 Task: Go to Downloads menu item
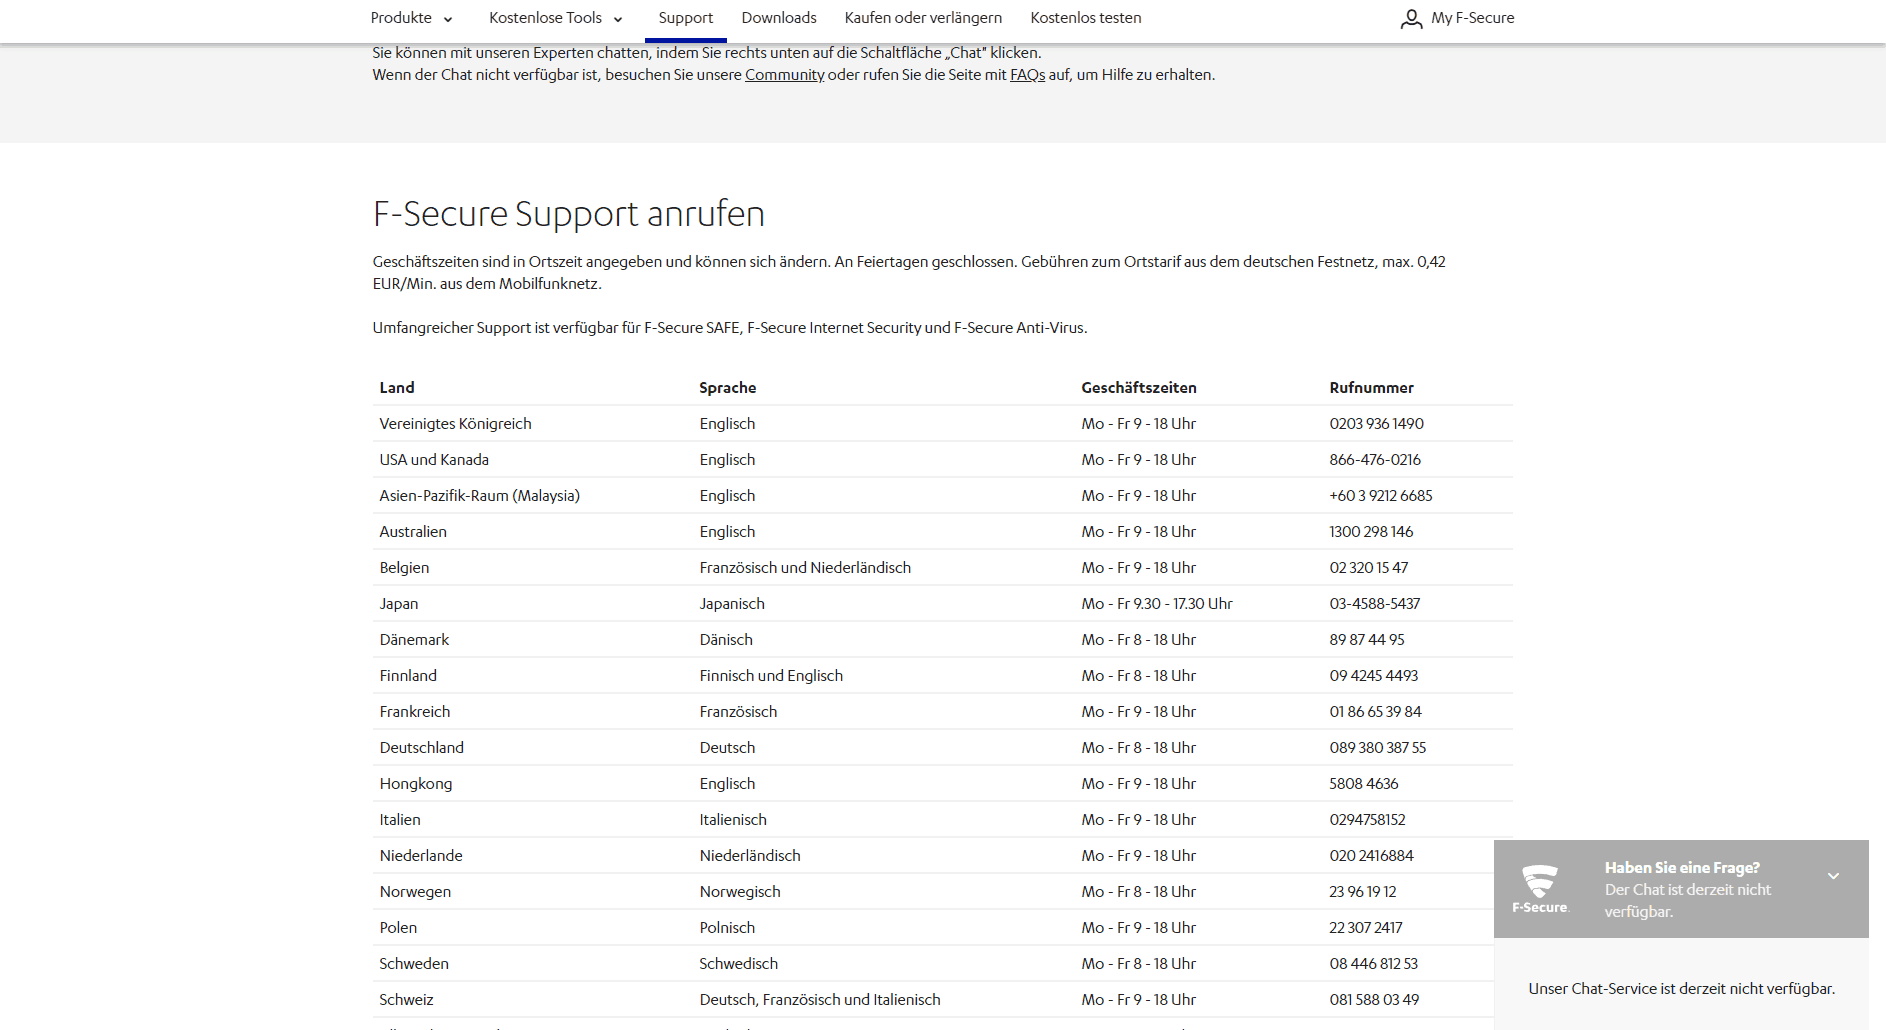point(779,18)
